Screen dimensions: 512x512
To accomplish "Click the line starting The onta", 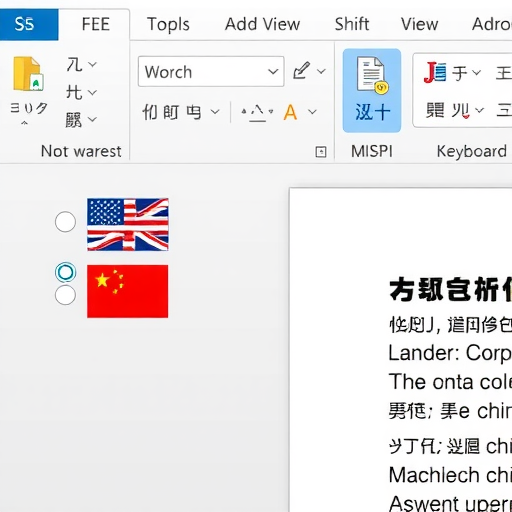I will click(x=450, y=382).
